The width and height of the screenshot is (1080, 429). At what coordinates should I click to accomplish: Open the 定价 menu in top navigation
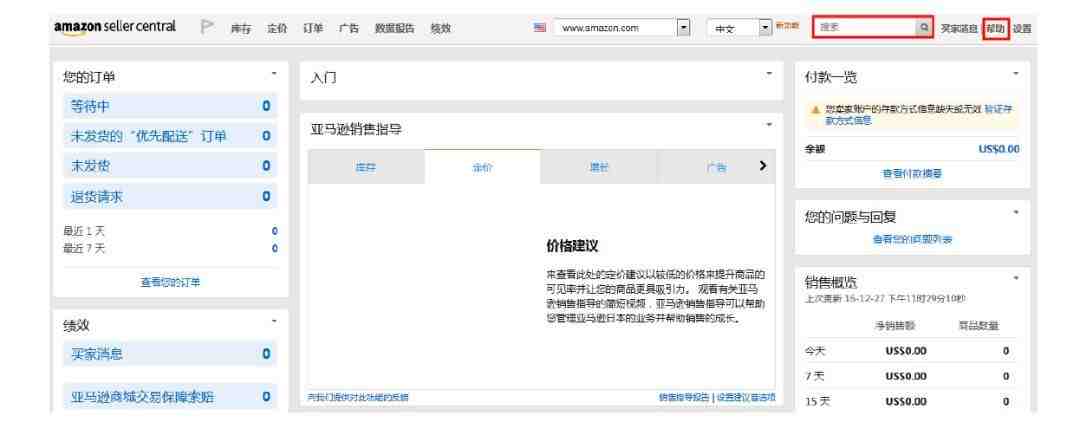click(x=277, y=28)
